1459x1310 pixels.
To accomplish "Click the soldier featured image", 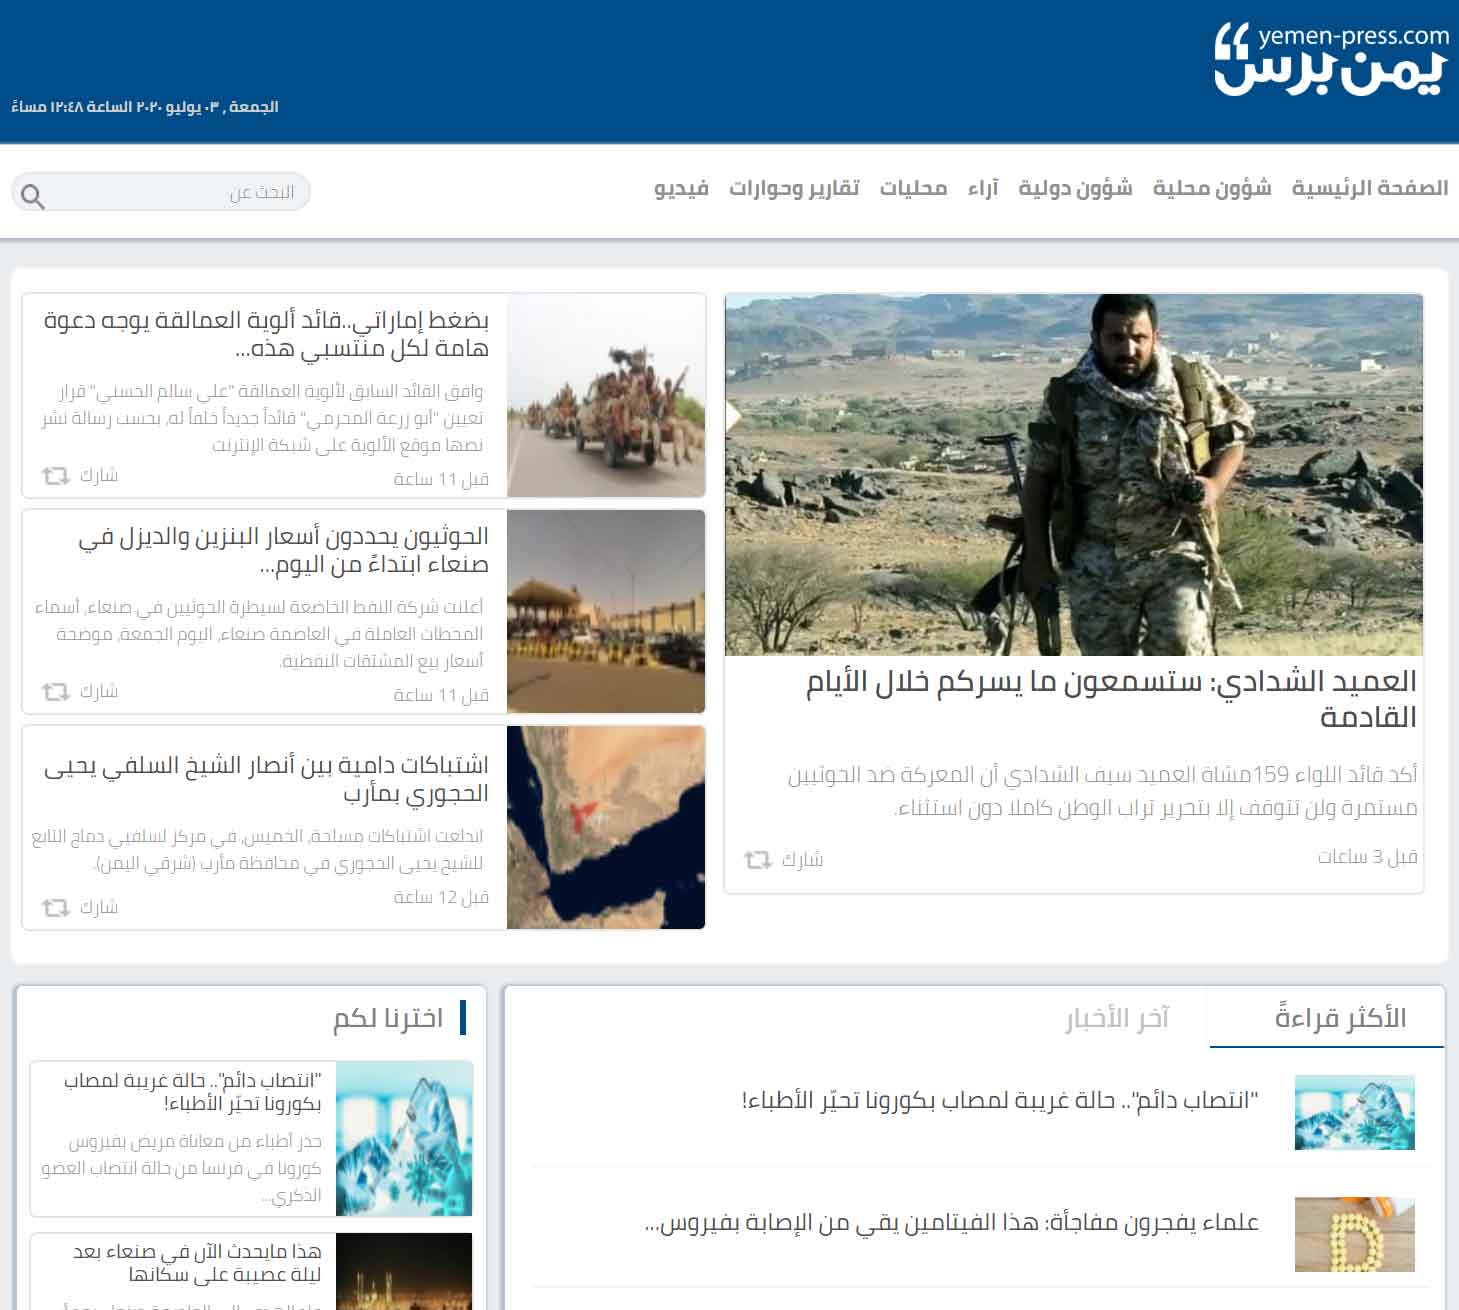I will [1074, 475].
